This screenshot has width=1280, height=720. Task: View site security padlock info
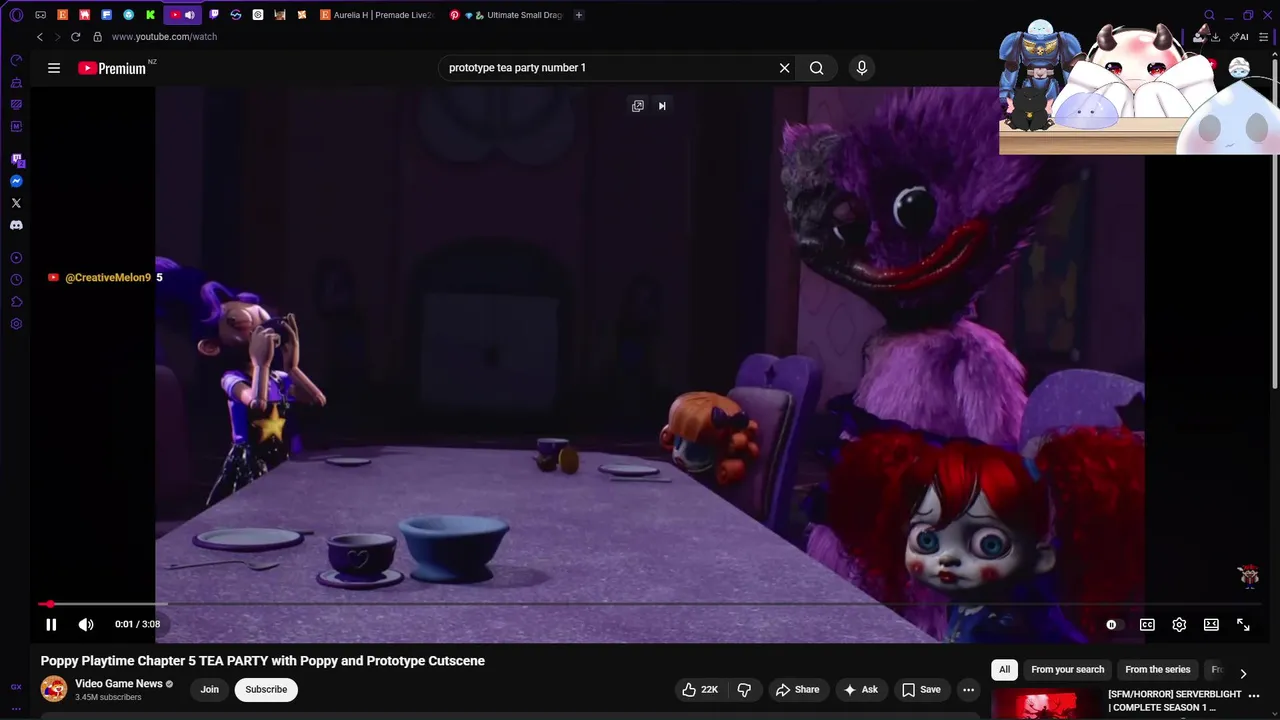tap(97, 37)
